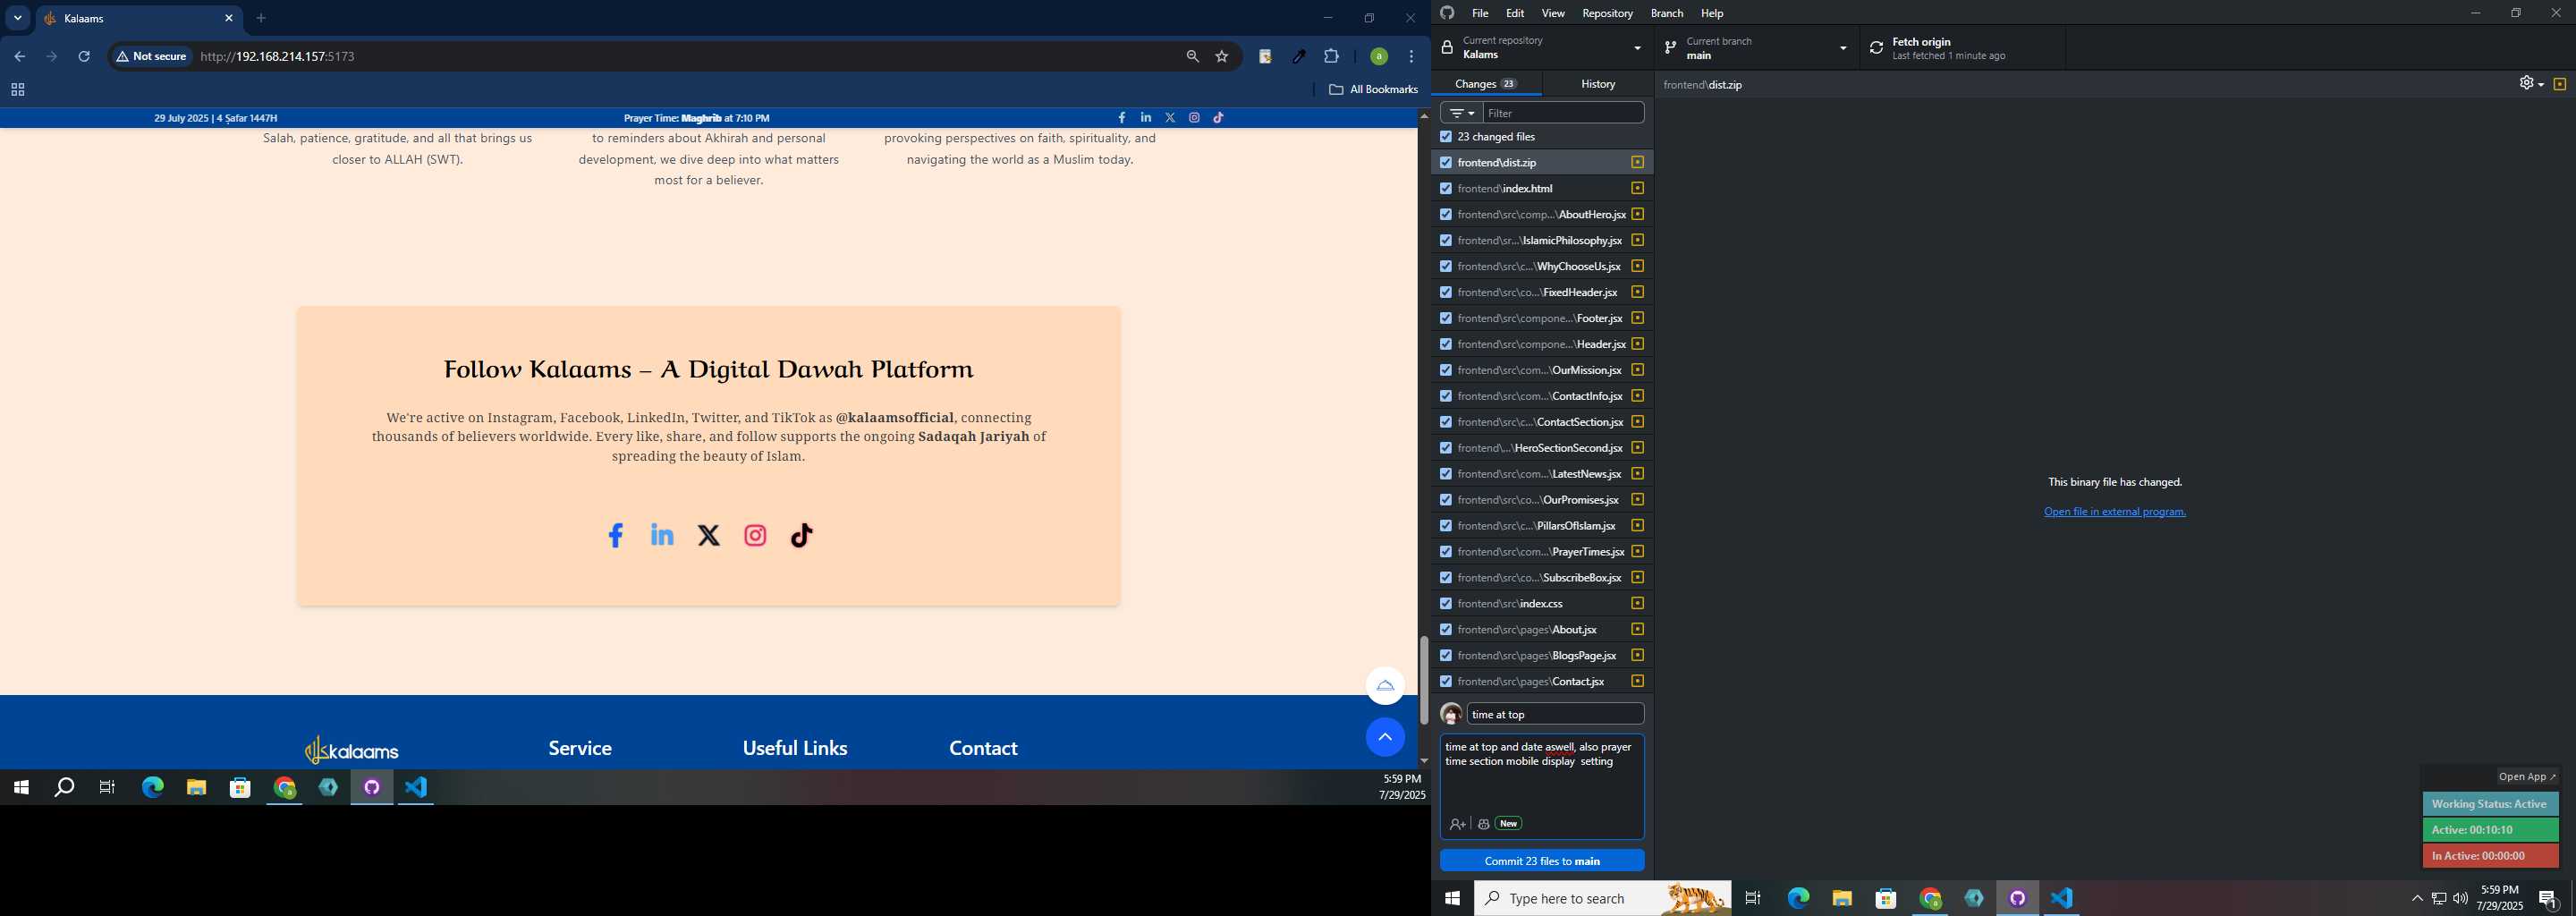
Task: Click the X icon in the site's top blue bar
Action: (1170, 118)
